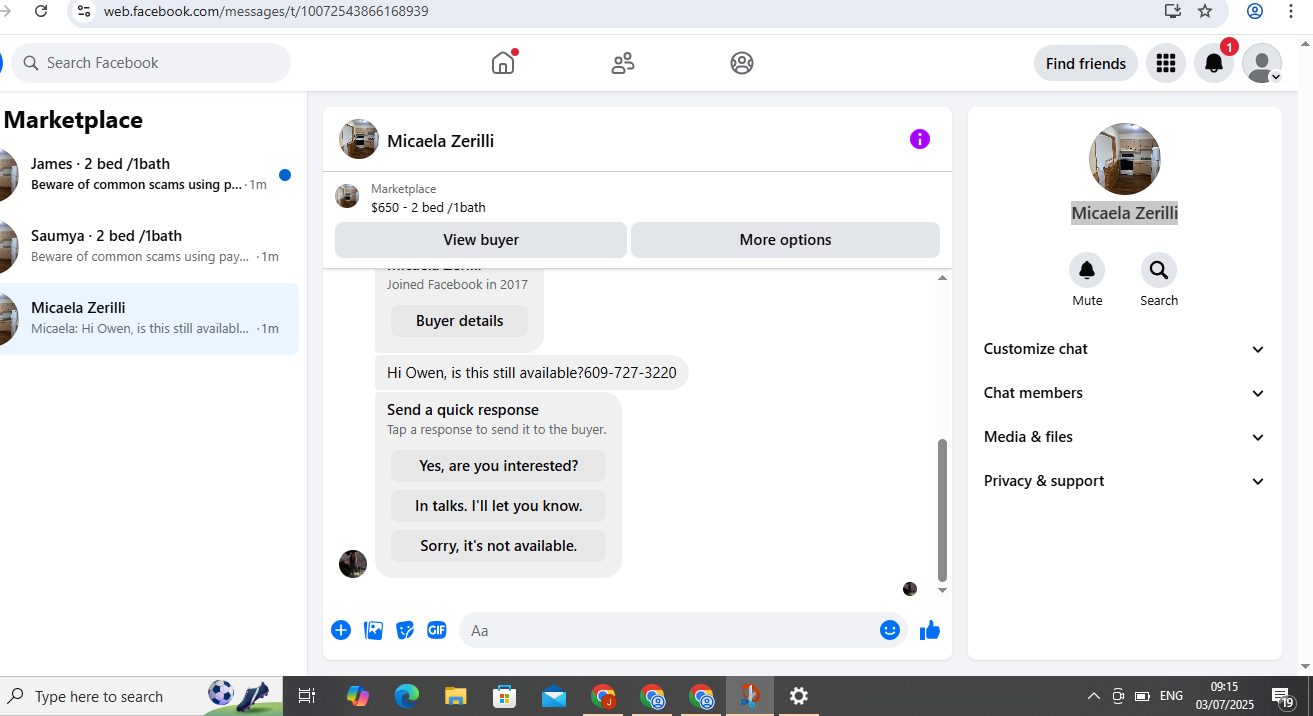This screenshot has width=1313, height=716.
Task: Open the Friends icon in top navigation
Action: pyautogui.click(x=623, y=63)
